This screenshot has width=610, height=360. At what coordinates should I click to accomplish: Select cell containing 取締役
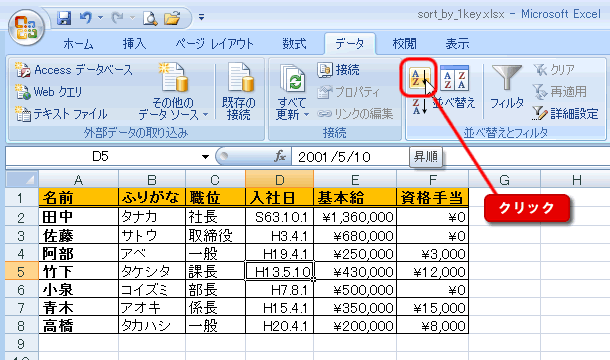pos(215,235)
